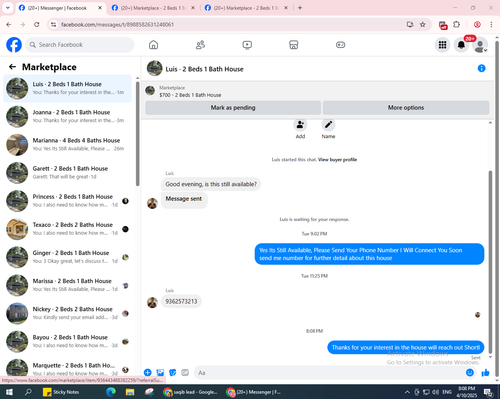Open Ginger - 2 Beds 1 Bath House chat

(x=67, y=257)
